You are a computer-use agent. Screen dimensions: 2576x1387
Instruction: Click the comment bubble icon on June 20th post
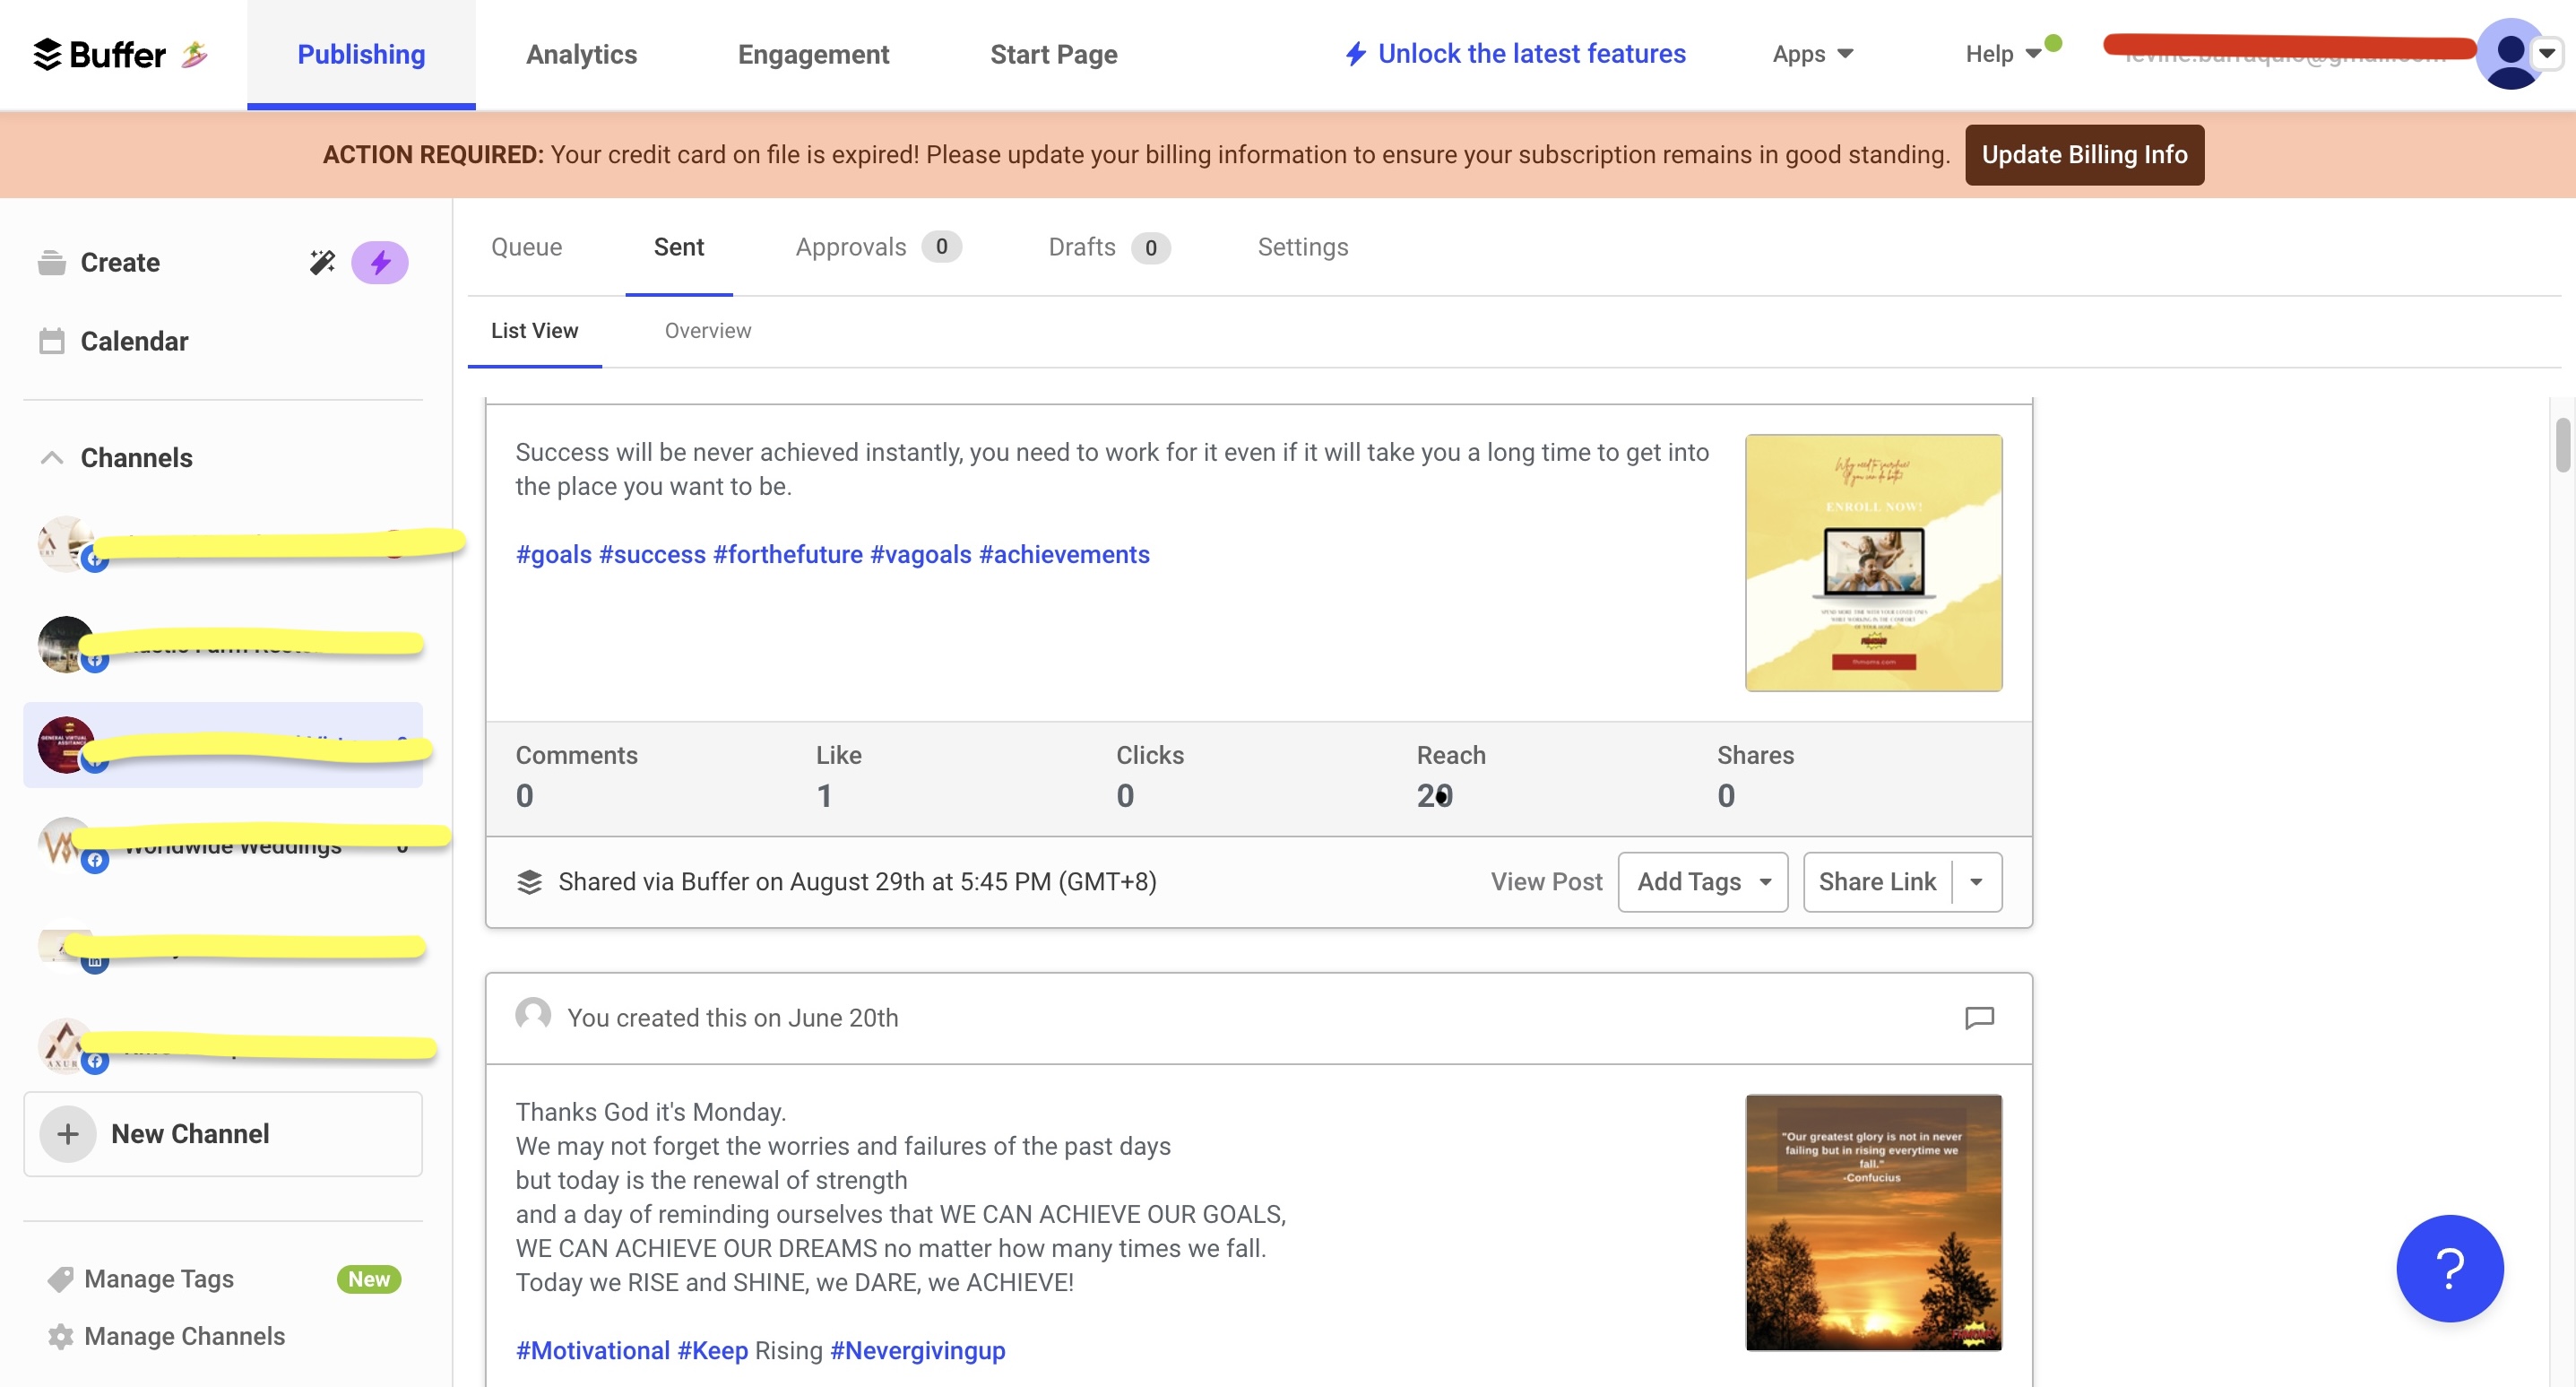1979,1017
